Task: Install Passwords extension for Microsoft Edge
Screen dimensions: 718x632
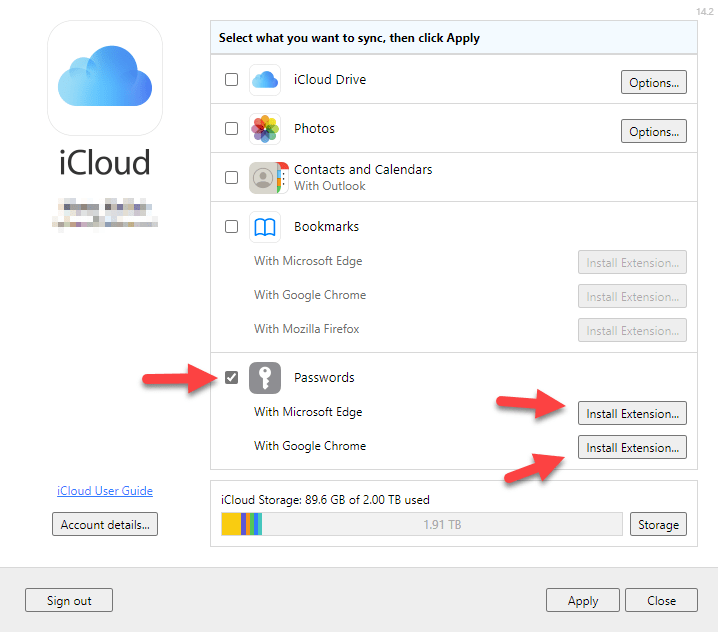Action: click(632, 414)
